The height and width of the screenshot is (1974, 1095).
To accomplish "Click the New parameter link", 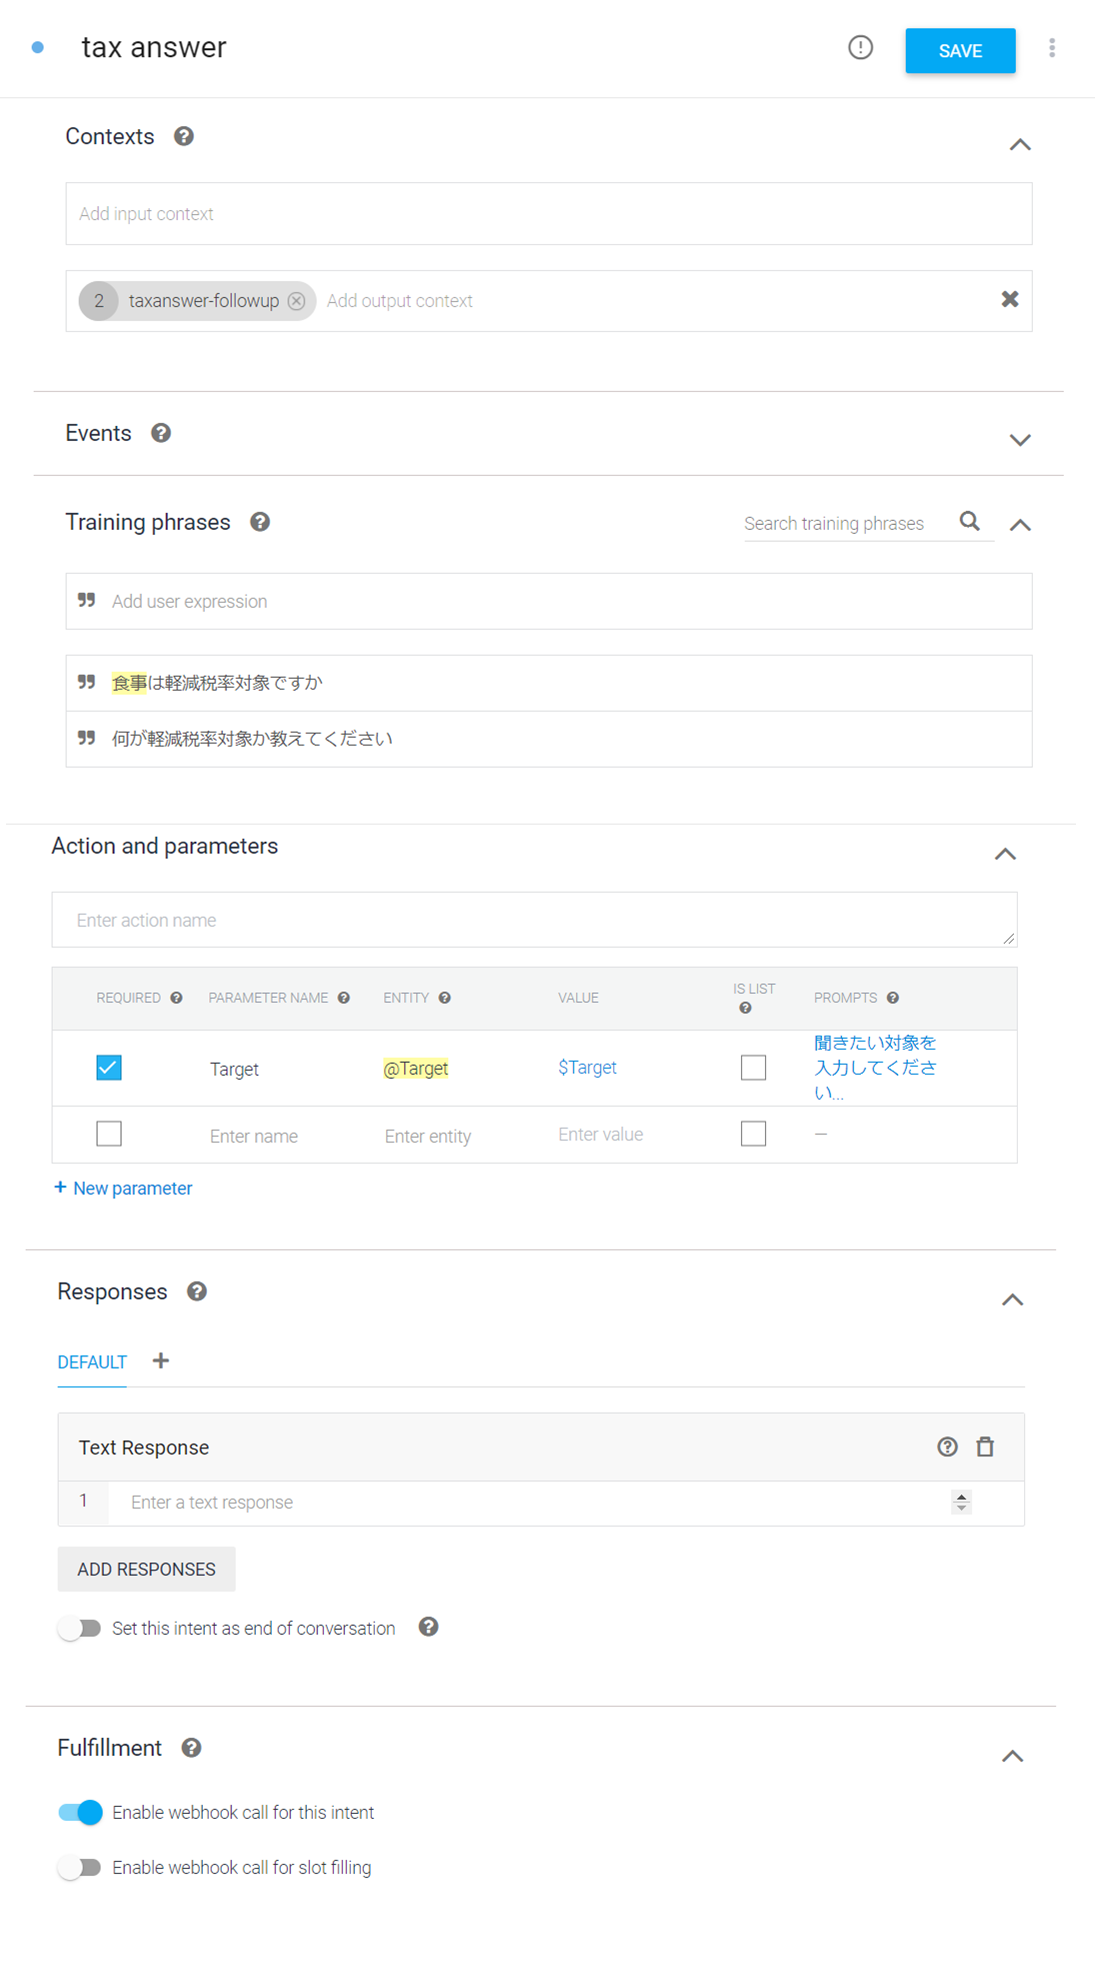I will pos(123,1188).
